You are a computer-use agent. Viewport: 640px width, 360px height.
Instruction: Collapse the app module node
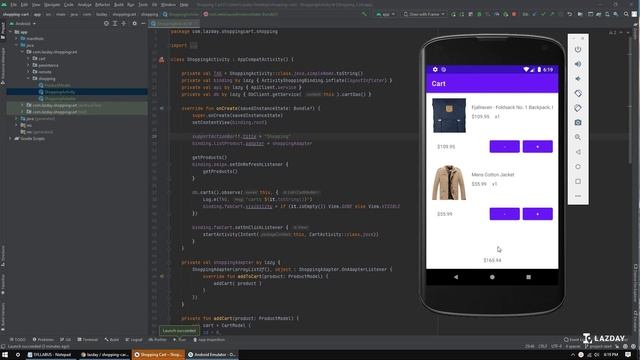11,32
